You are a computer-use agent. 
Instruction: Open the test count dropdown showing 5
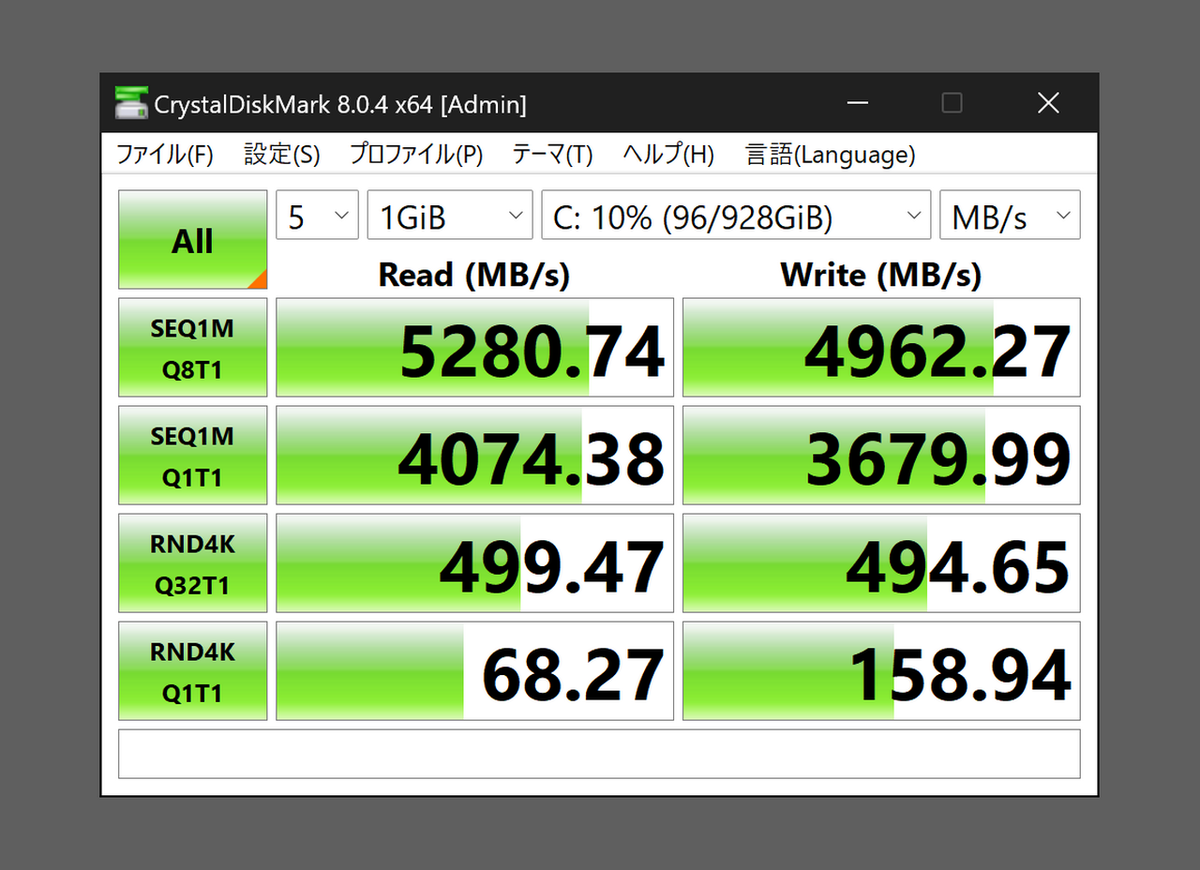[x=317, y=215]
